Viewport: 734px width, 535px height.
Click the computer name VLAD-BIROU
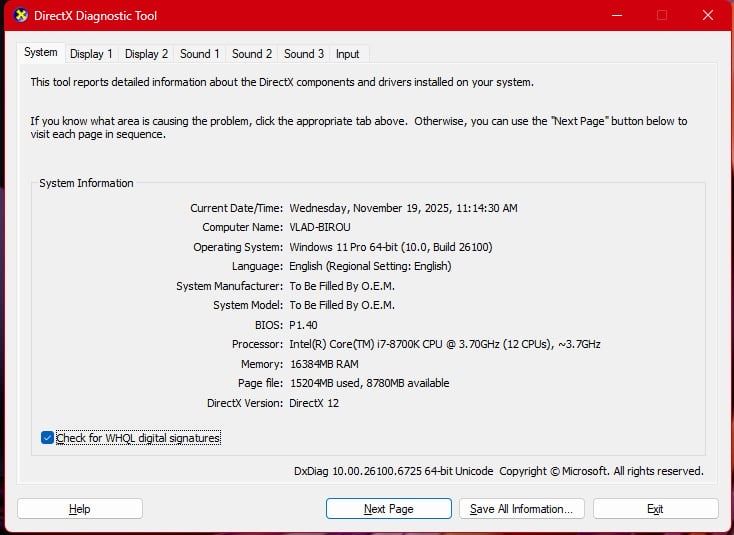320,227
